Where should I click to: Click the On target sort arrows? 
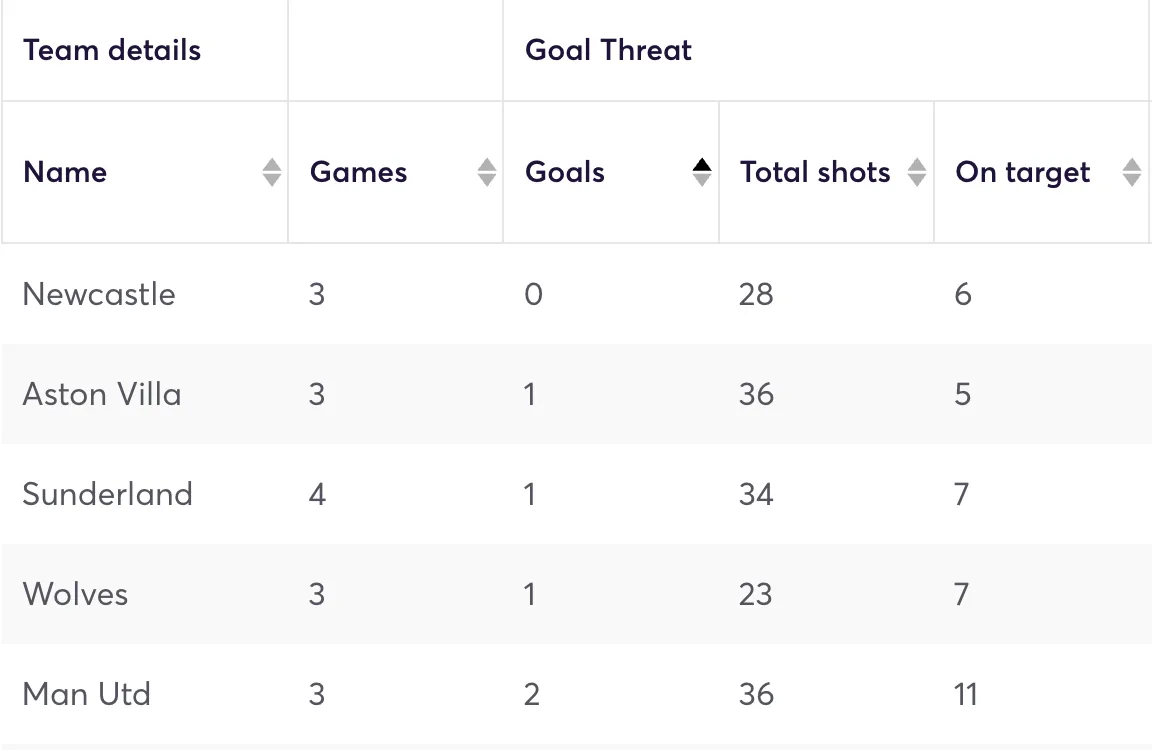tap(1132, 172)
